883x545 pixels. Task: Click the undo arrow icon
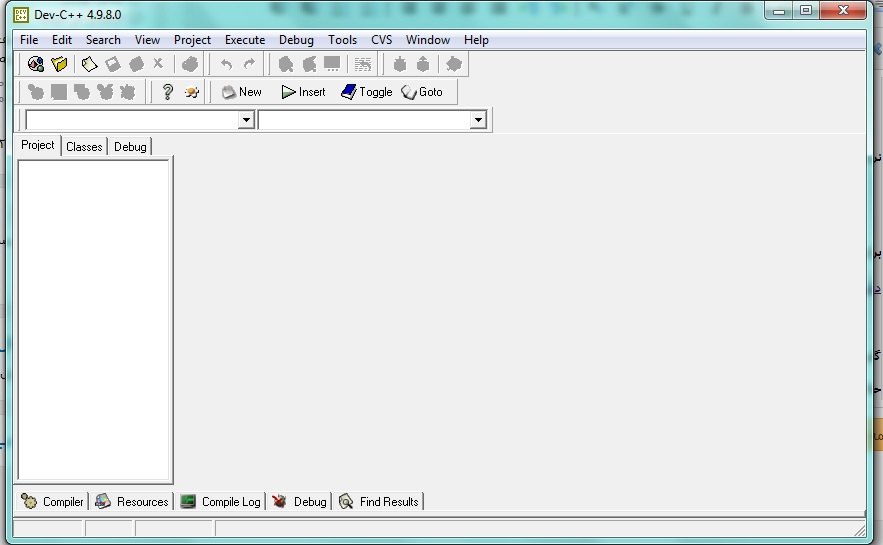click(x=226, y=64)
